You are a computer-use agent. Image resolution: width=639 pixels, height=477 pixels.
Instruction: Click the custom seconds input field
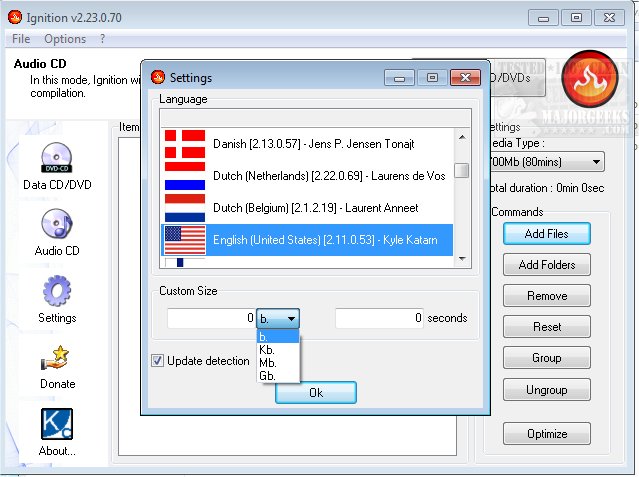379,318
